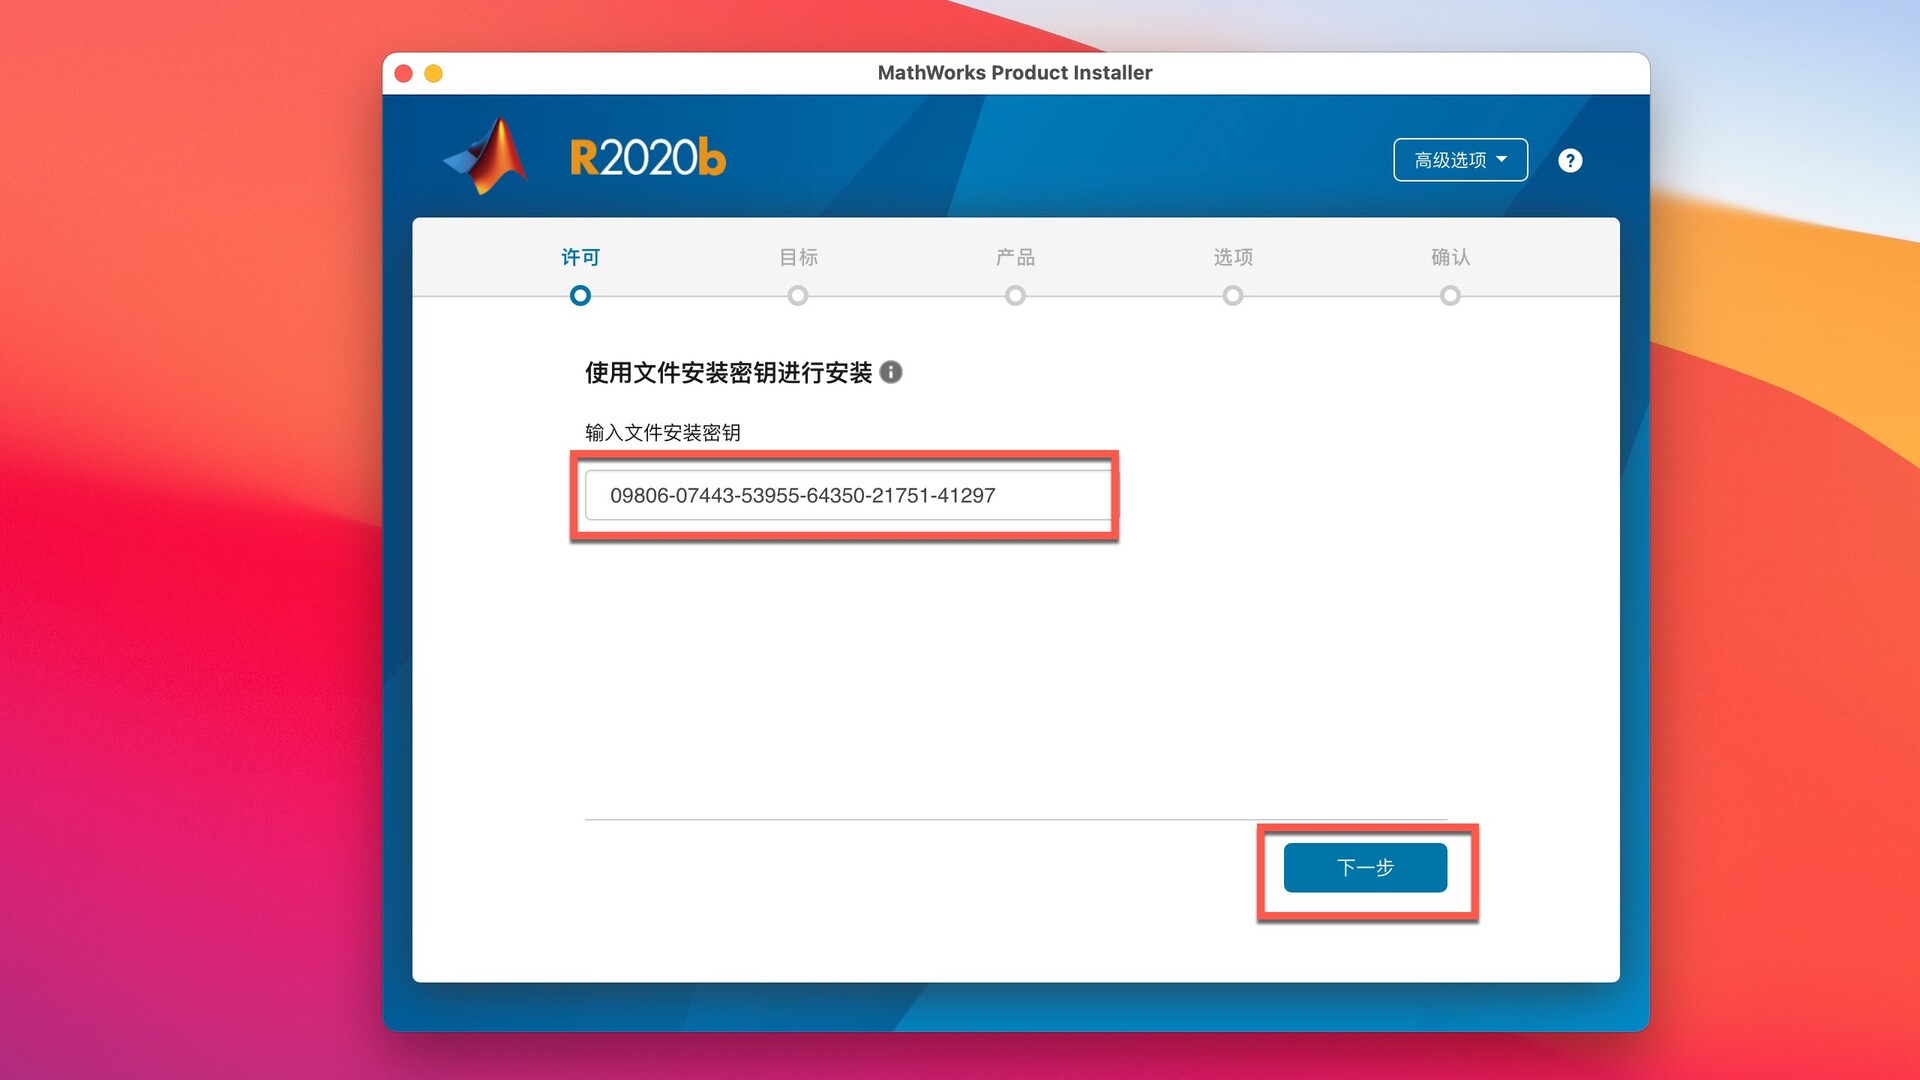Click the 确认 step indicator circle

1451,295
